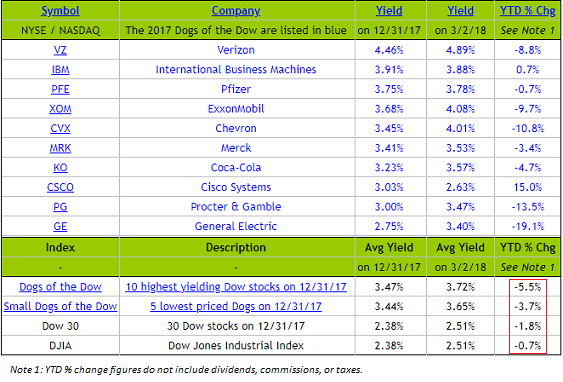Select the International Business Machines name
The height and width of the screenshot is (382, 563).
[236, 70]
